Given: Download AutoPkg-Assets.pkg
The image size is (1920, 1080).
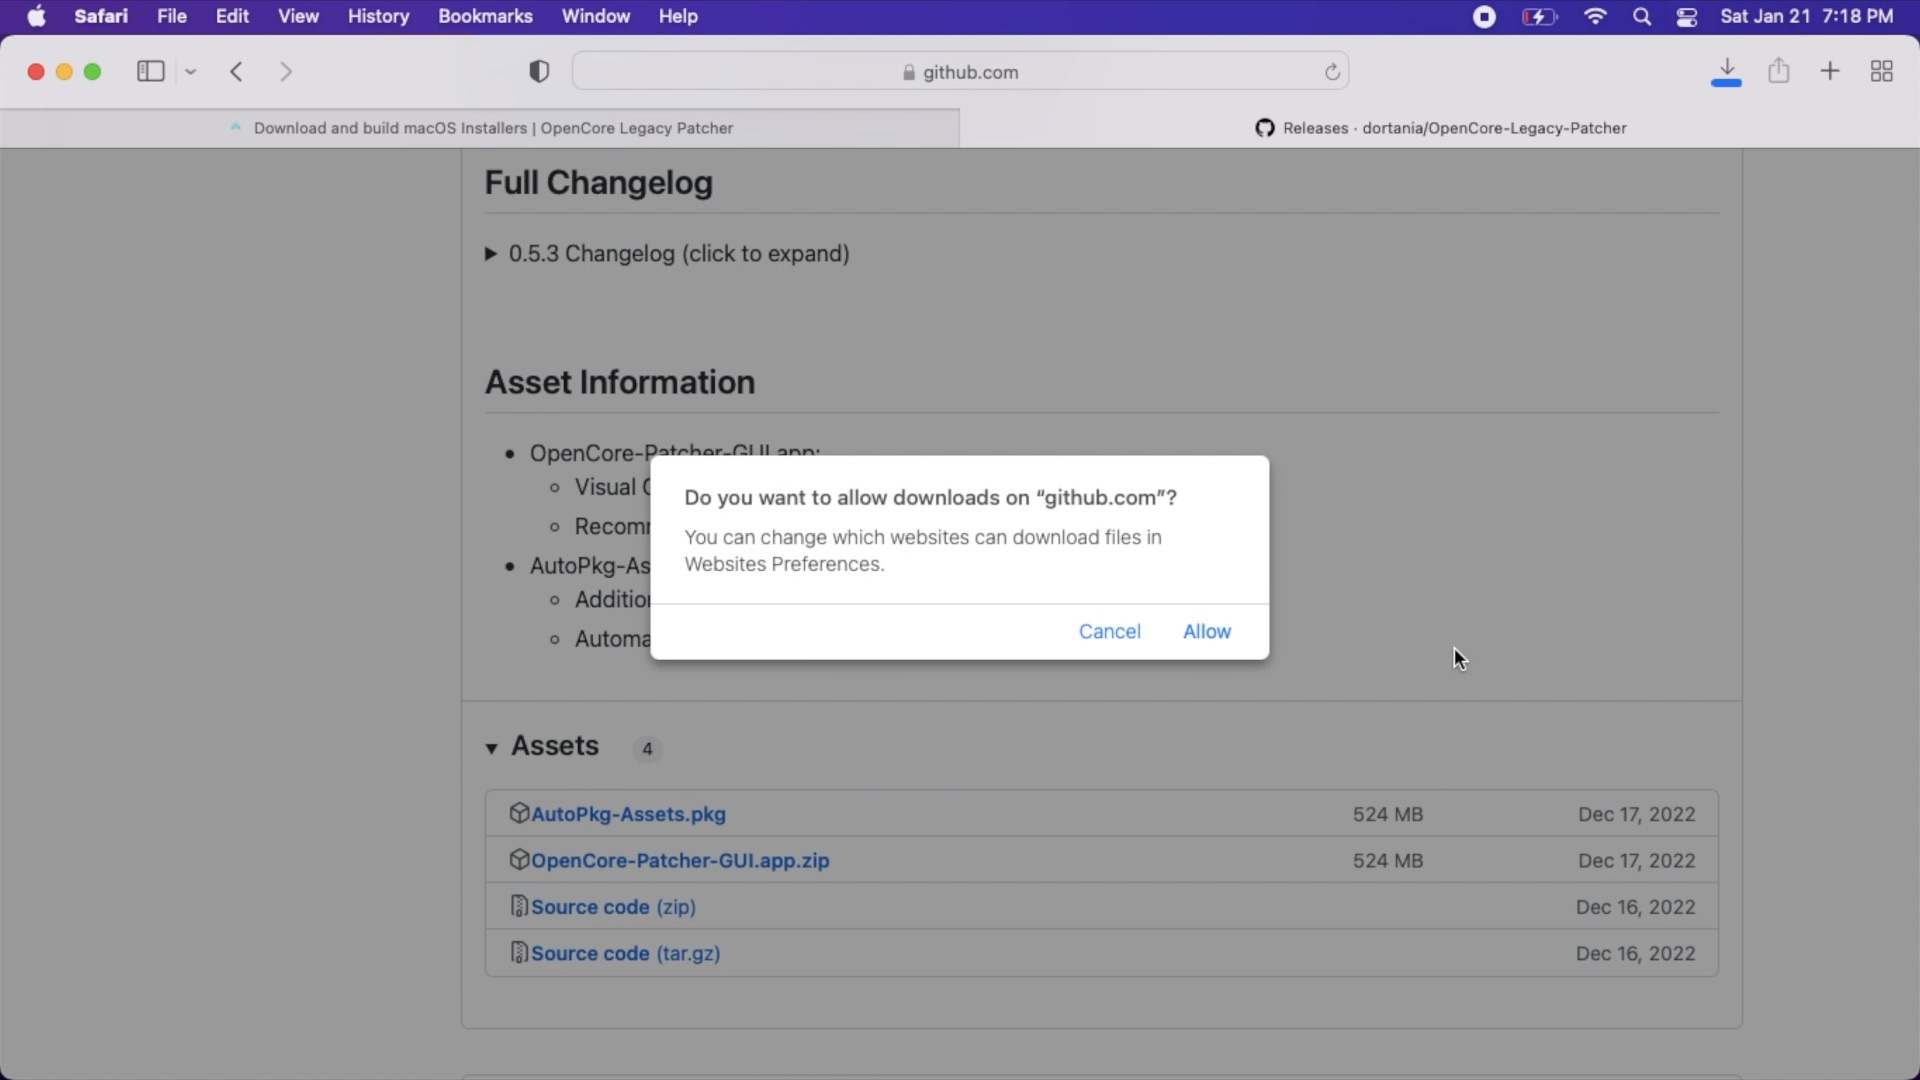Looking at the screenshot, I should pyautogui.click(x=628, y=814).
